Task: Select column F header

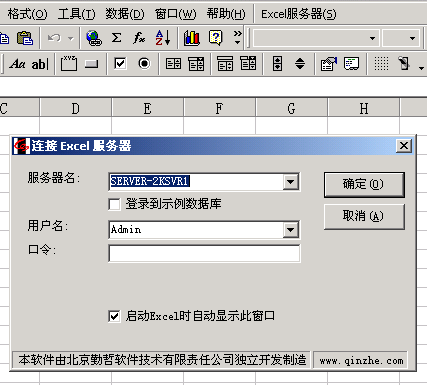Action: (220, 108)
